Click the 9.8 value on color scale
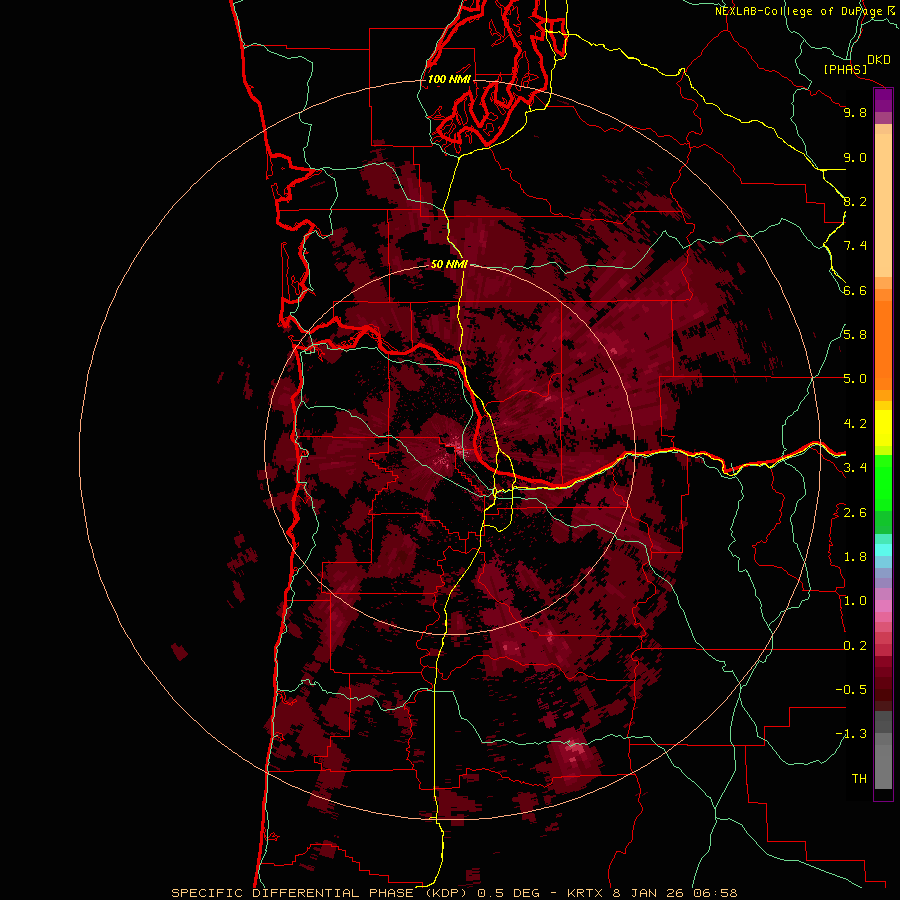Image resolution: width=900 pixels, height=900 pixels. (x=855, y=112)
